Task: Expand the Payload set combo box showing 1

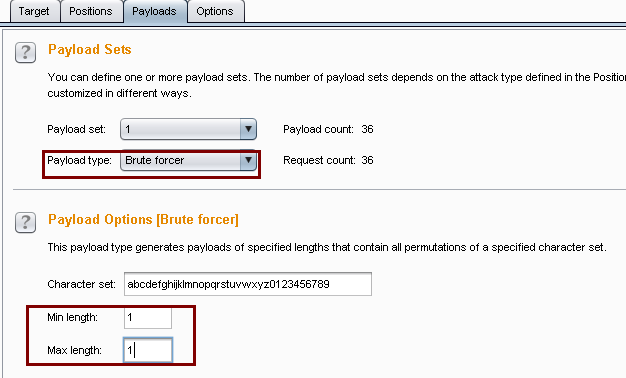Action: [188, 129]
